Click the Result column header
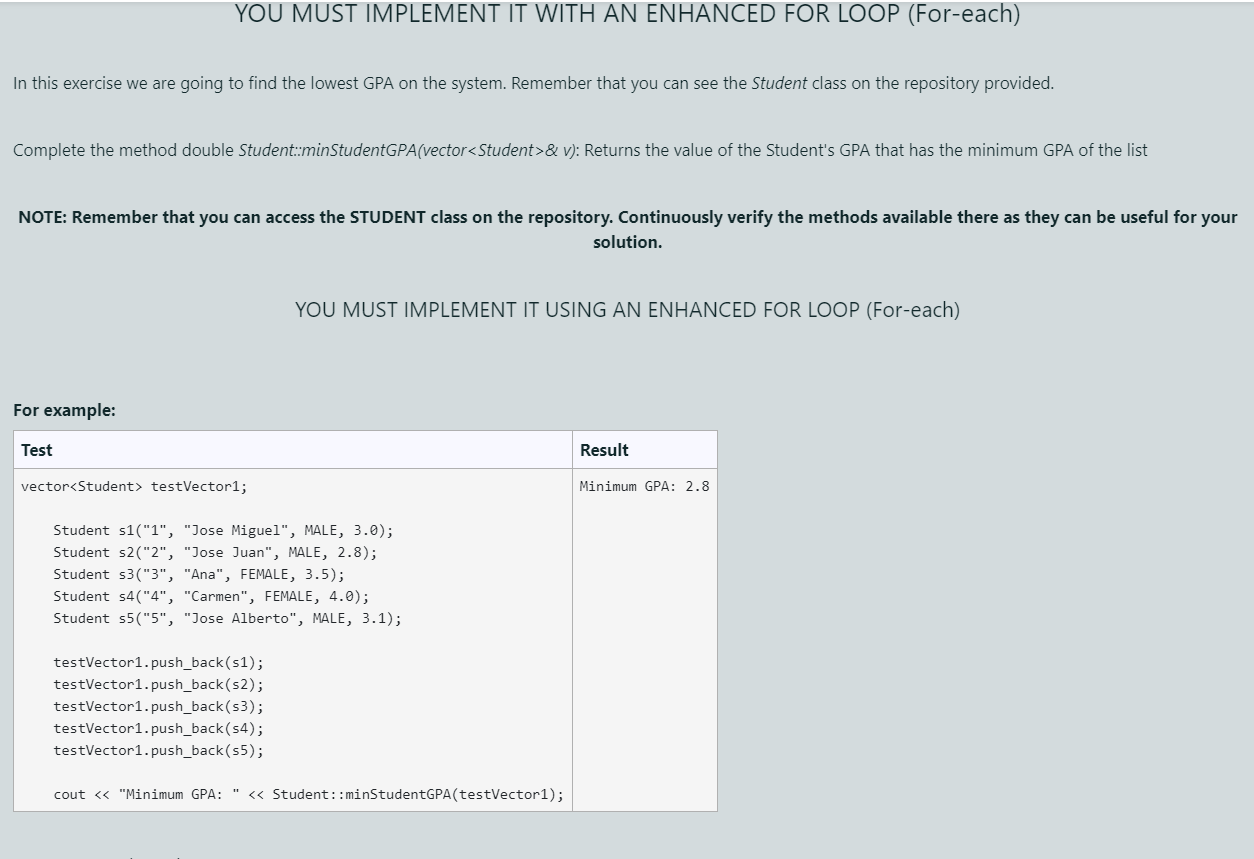Screen dimensions: 1254x859 [604, 450]
